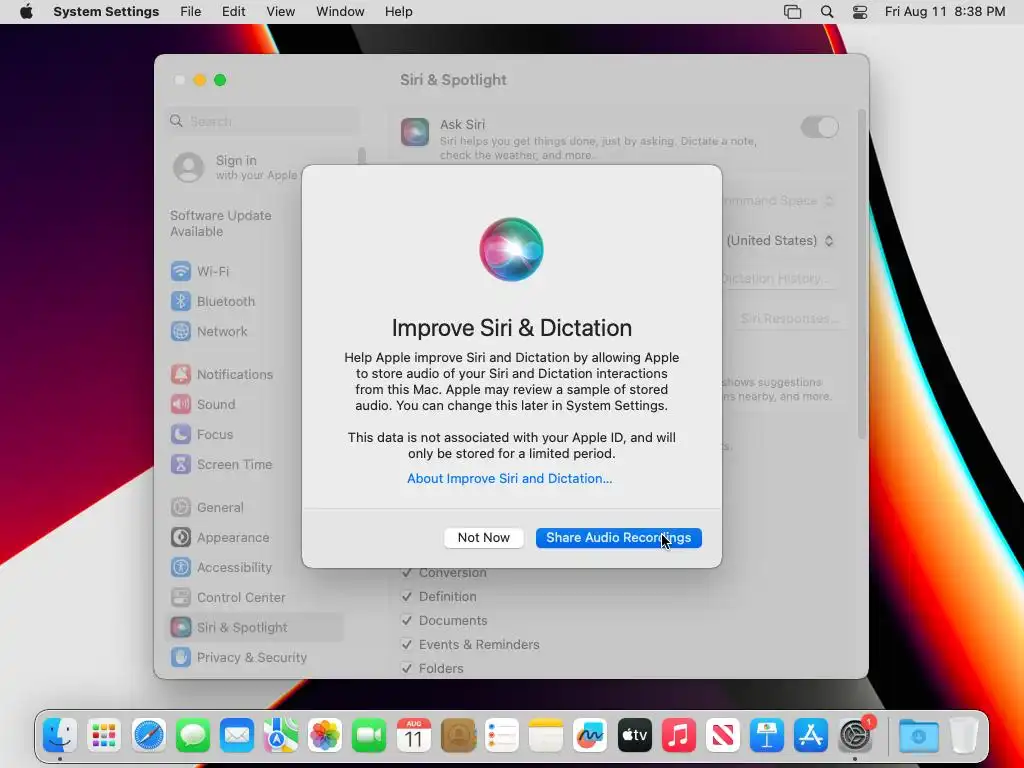Image resolution: width=1024 pixels, height=768 pixels.
Task: Open News app in the Dock
Action: (x=723, y=736)
